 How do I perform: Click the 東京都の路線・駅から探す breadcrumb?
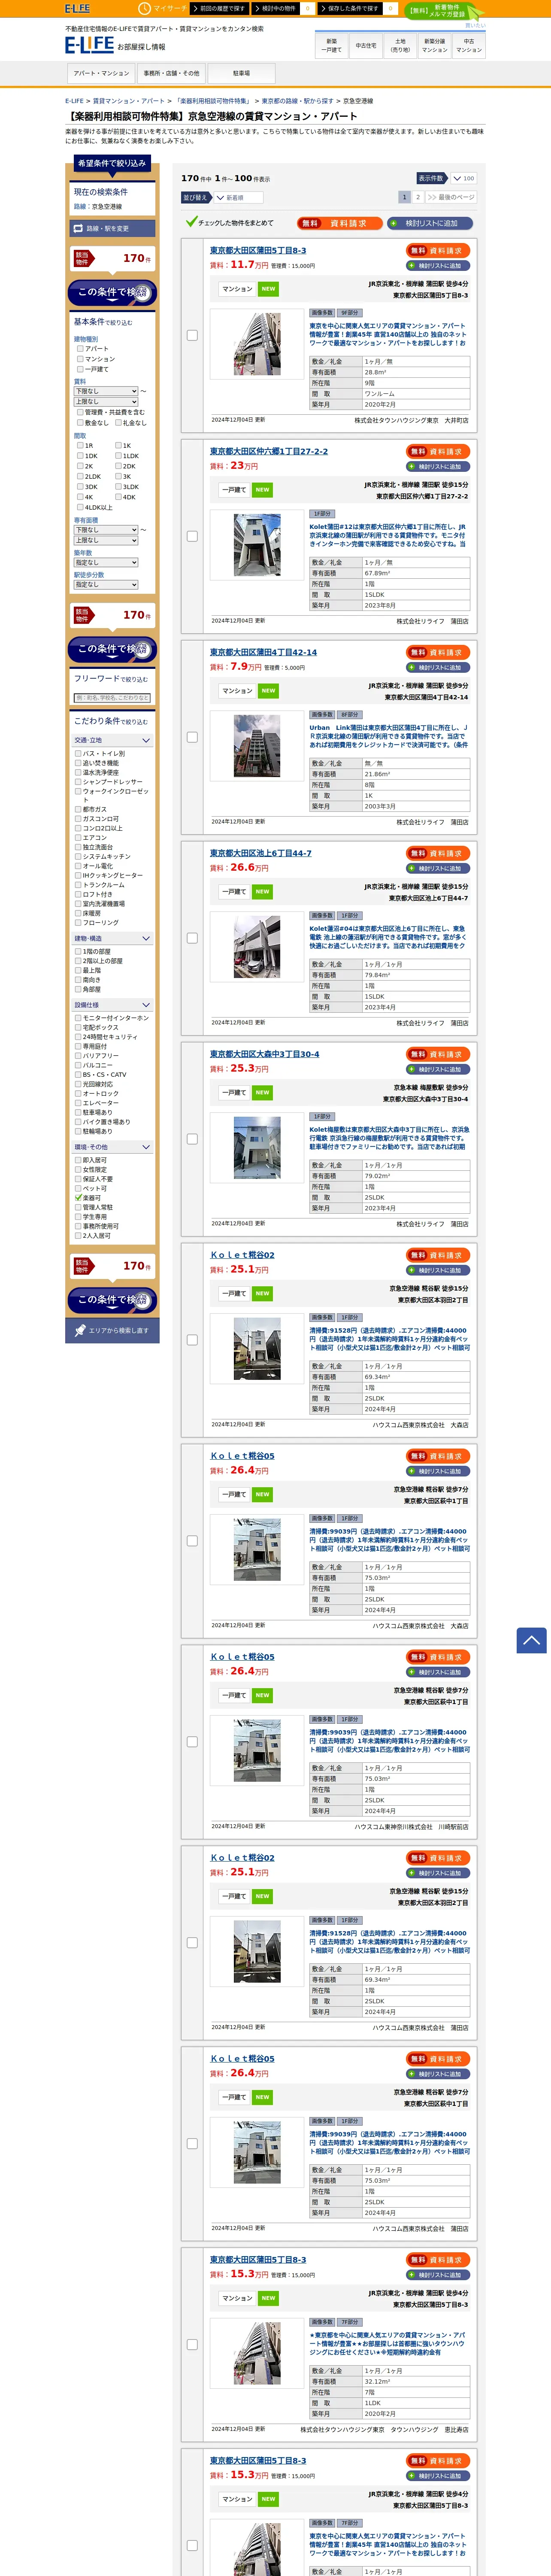[x=297, y=101]
